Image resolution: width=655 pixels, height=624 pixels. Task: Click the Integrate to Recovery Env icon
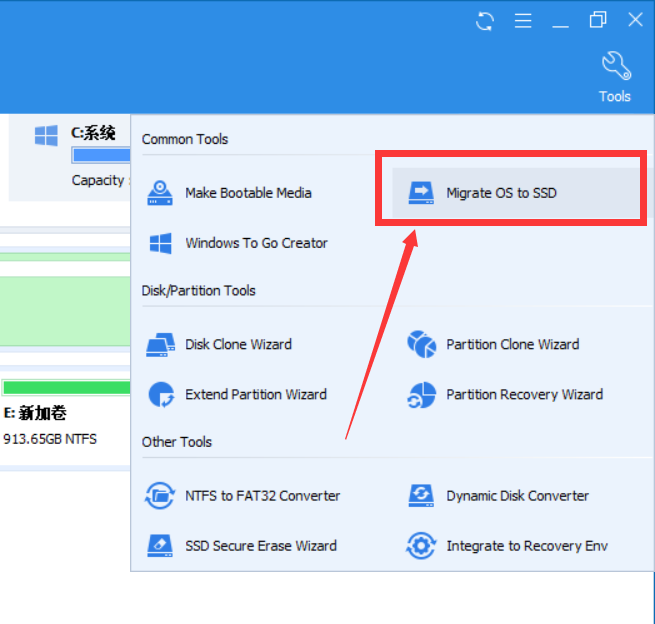tap(421, 545)
